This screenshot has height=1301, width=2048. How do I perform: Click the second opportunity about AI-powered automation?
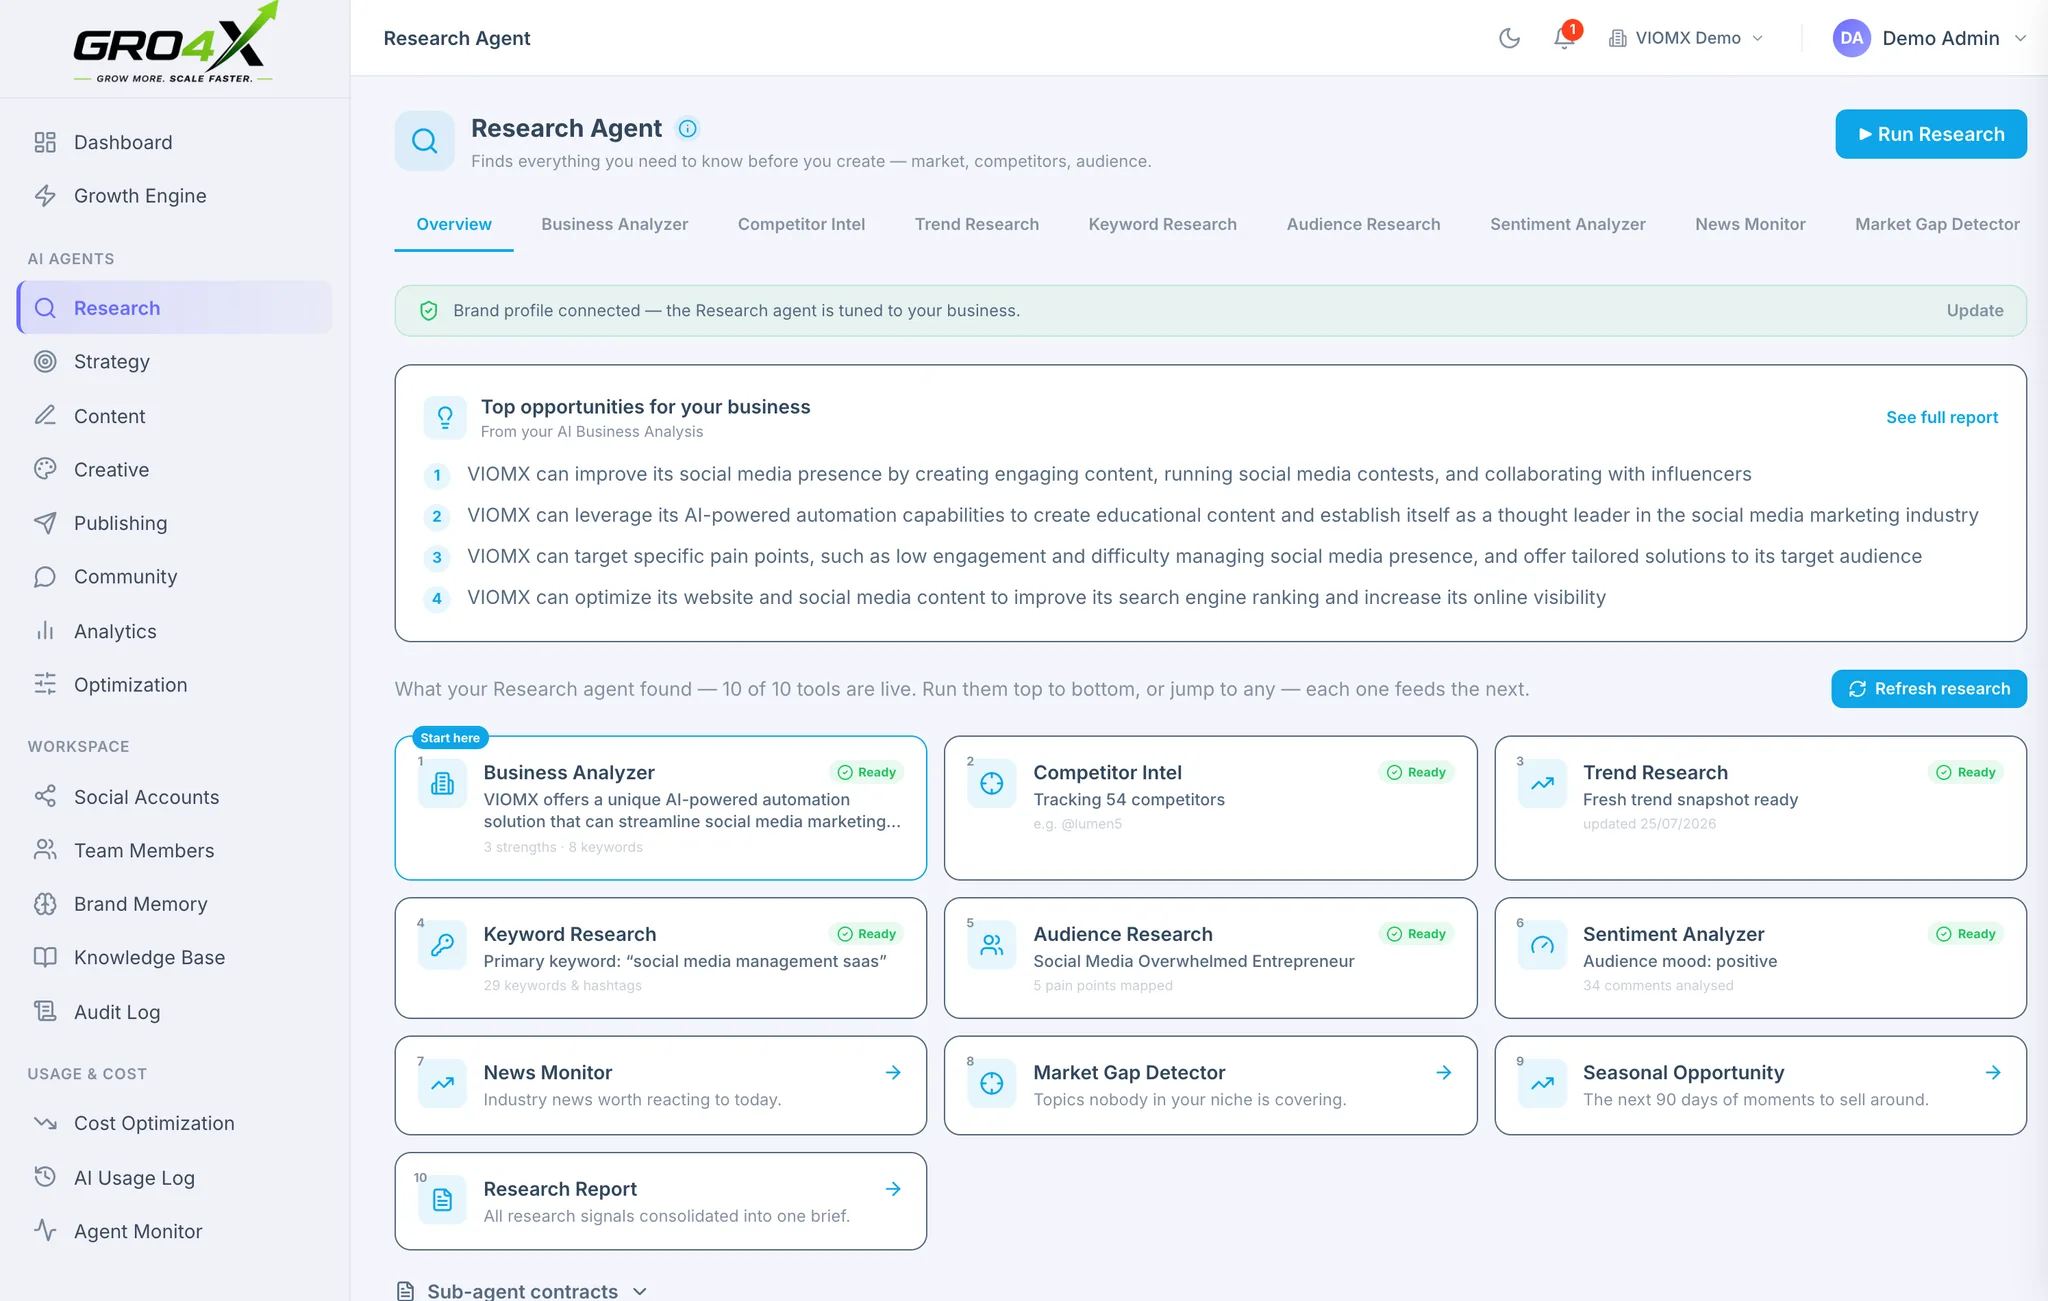click(x=1223, y=515)
